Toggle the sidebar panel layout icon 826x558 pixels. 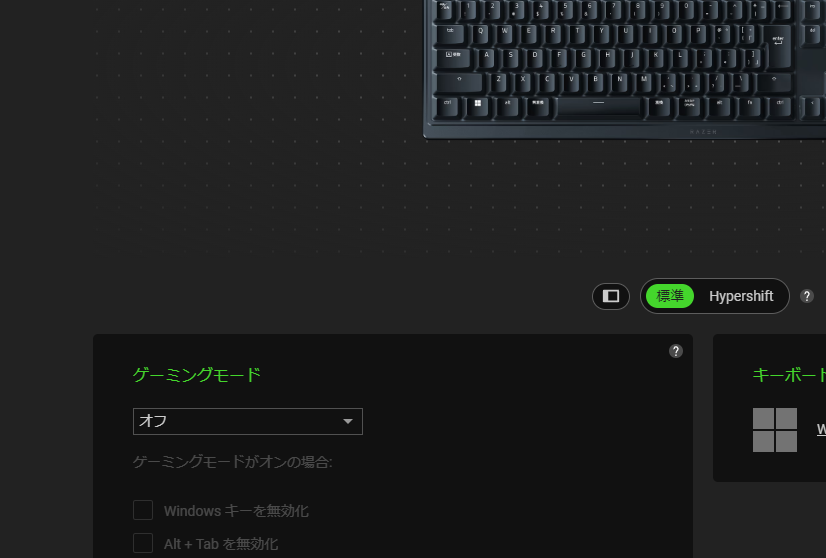(x=611, y=296)
